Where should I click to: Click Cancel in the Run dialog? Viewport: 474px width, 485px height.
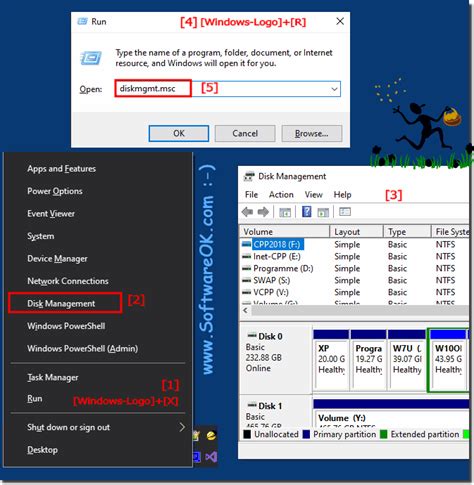coord(245,133)
